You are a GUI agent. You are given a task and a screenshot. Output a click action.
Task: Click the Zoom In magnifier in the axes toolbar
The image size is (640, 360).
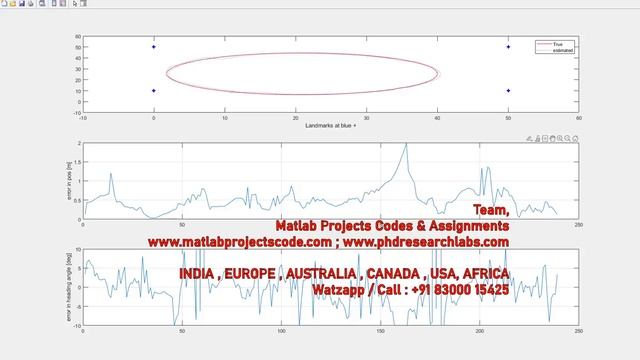tap(560, 139)
